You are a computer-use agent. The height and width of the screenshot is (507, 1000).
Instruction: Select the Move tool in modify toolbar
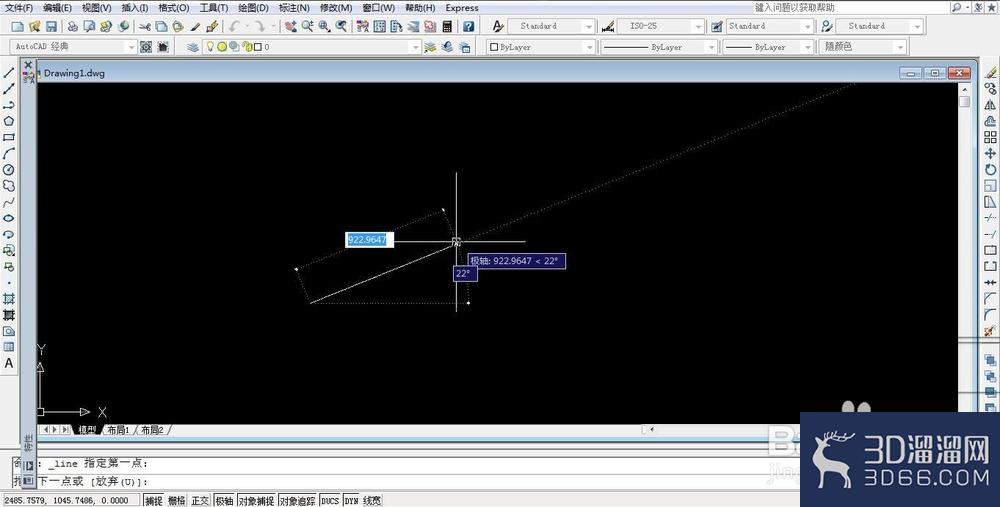pyautogui.click(x=990, y=154)
